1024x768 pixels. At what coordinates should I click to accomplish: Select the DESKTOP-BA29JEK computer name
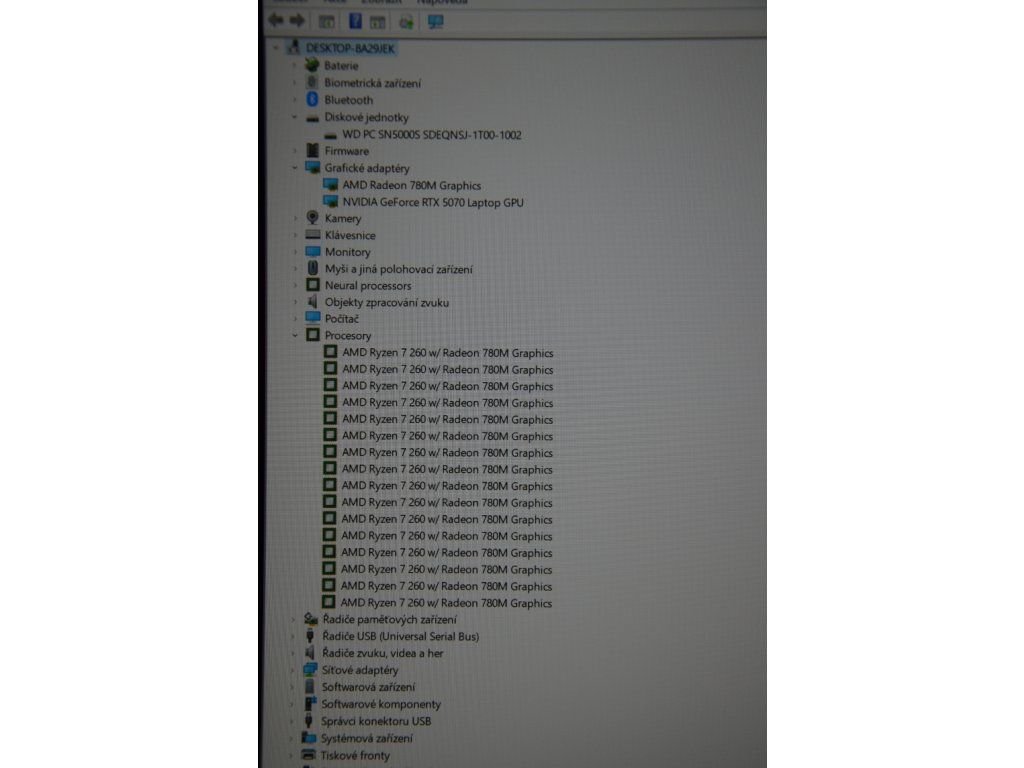[x=350, y=48]
